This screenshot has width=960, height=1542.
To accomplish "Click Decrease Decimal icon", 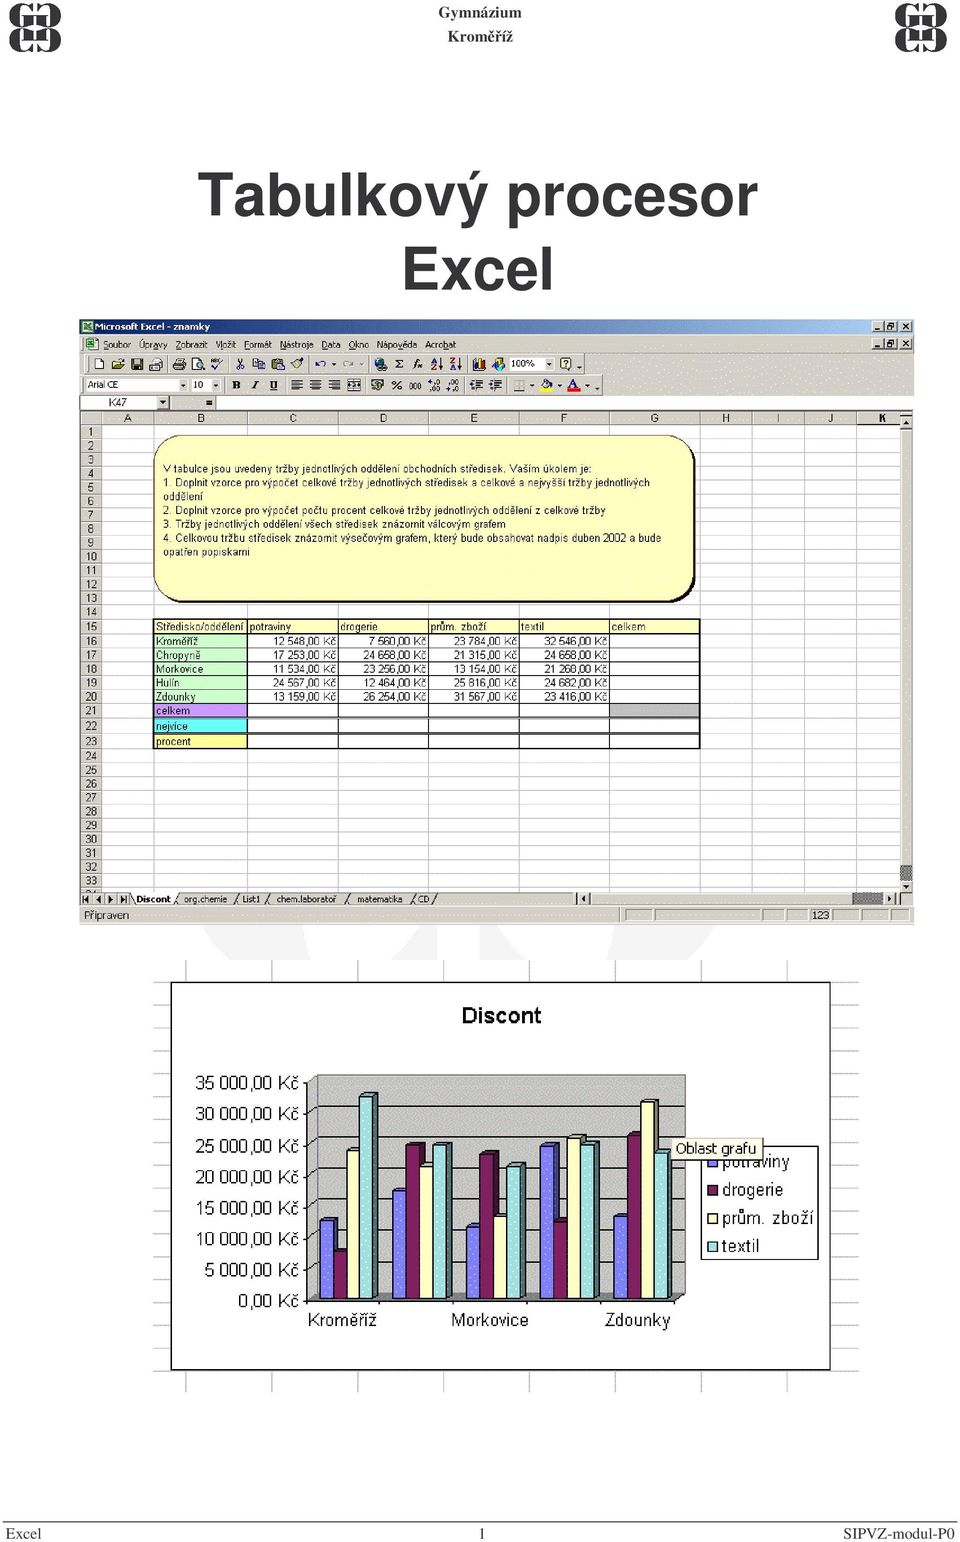I will tap(453, 385).
